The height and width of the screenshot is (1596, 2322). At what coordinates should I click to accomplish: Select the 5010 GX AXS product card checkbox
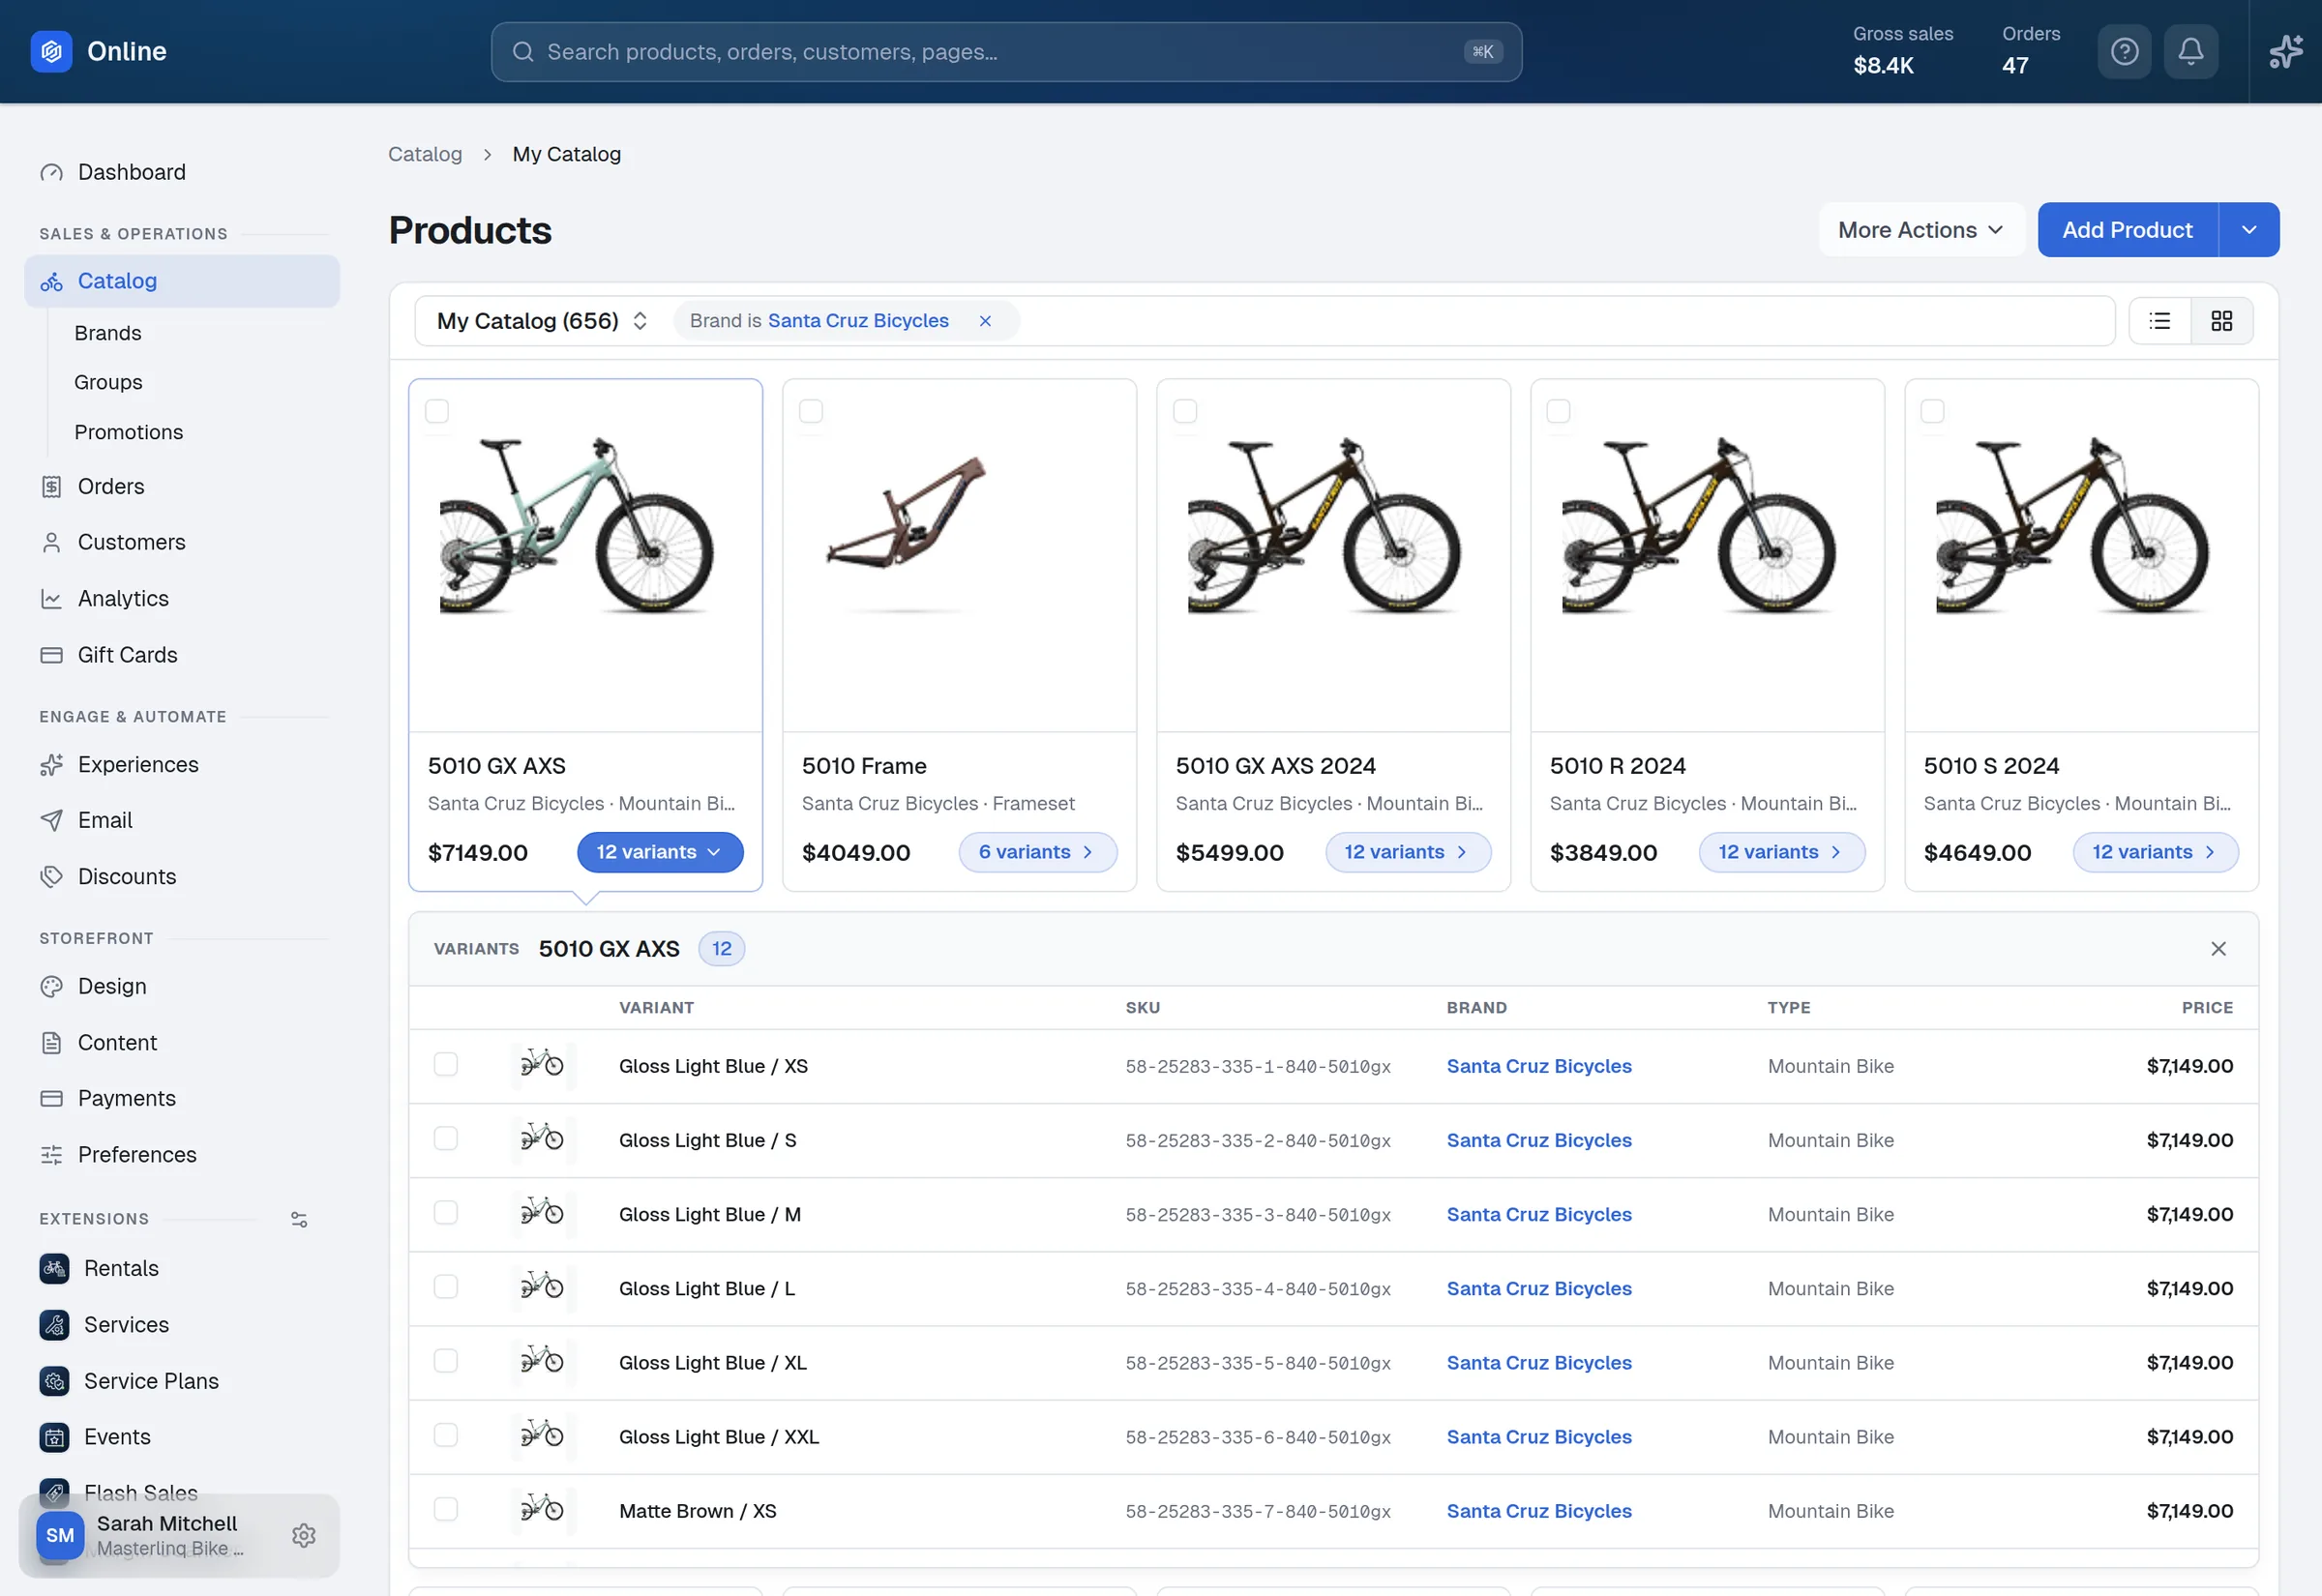[x=437, y=411]
